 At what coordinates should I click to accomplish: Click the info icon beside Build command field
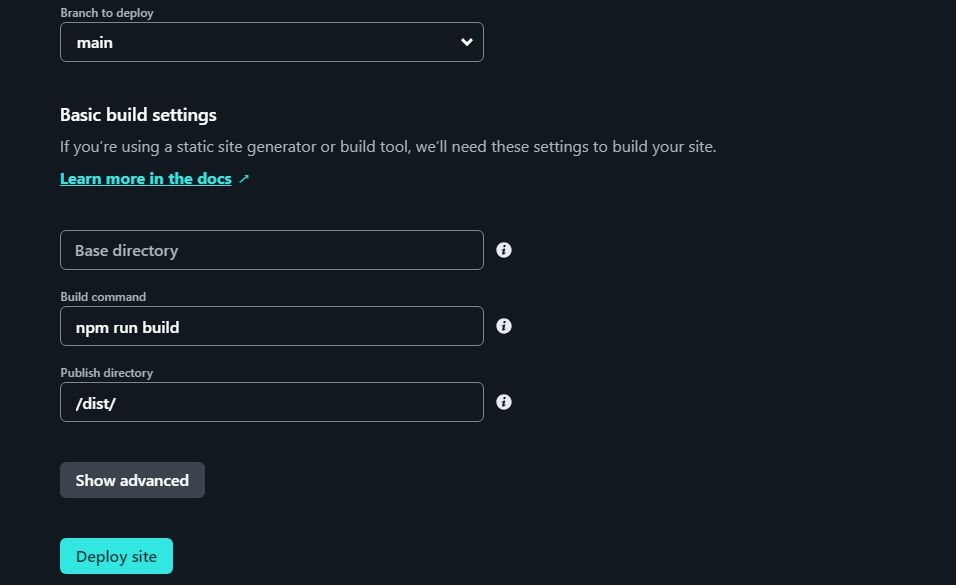[x=503, y=326]
